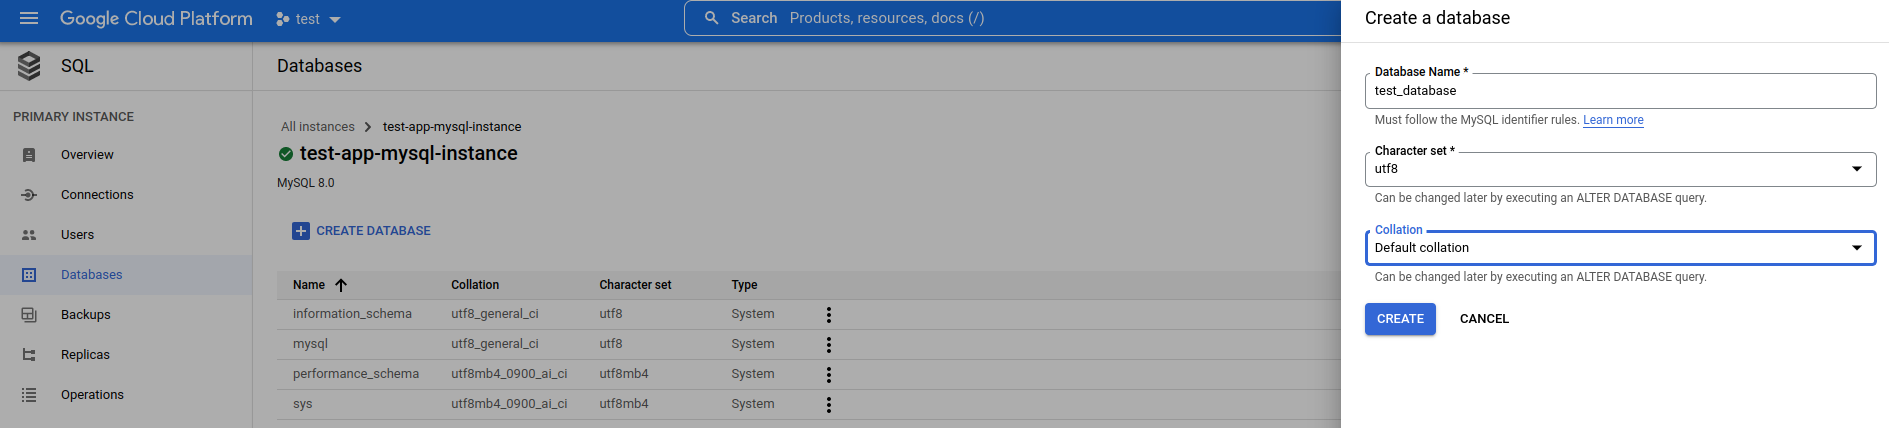Click PRIMARY INSTANCE sidebar heading
The image size is (1889, 428).
[73, 117]
